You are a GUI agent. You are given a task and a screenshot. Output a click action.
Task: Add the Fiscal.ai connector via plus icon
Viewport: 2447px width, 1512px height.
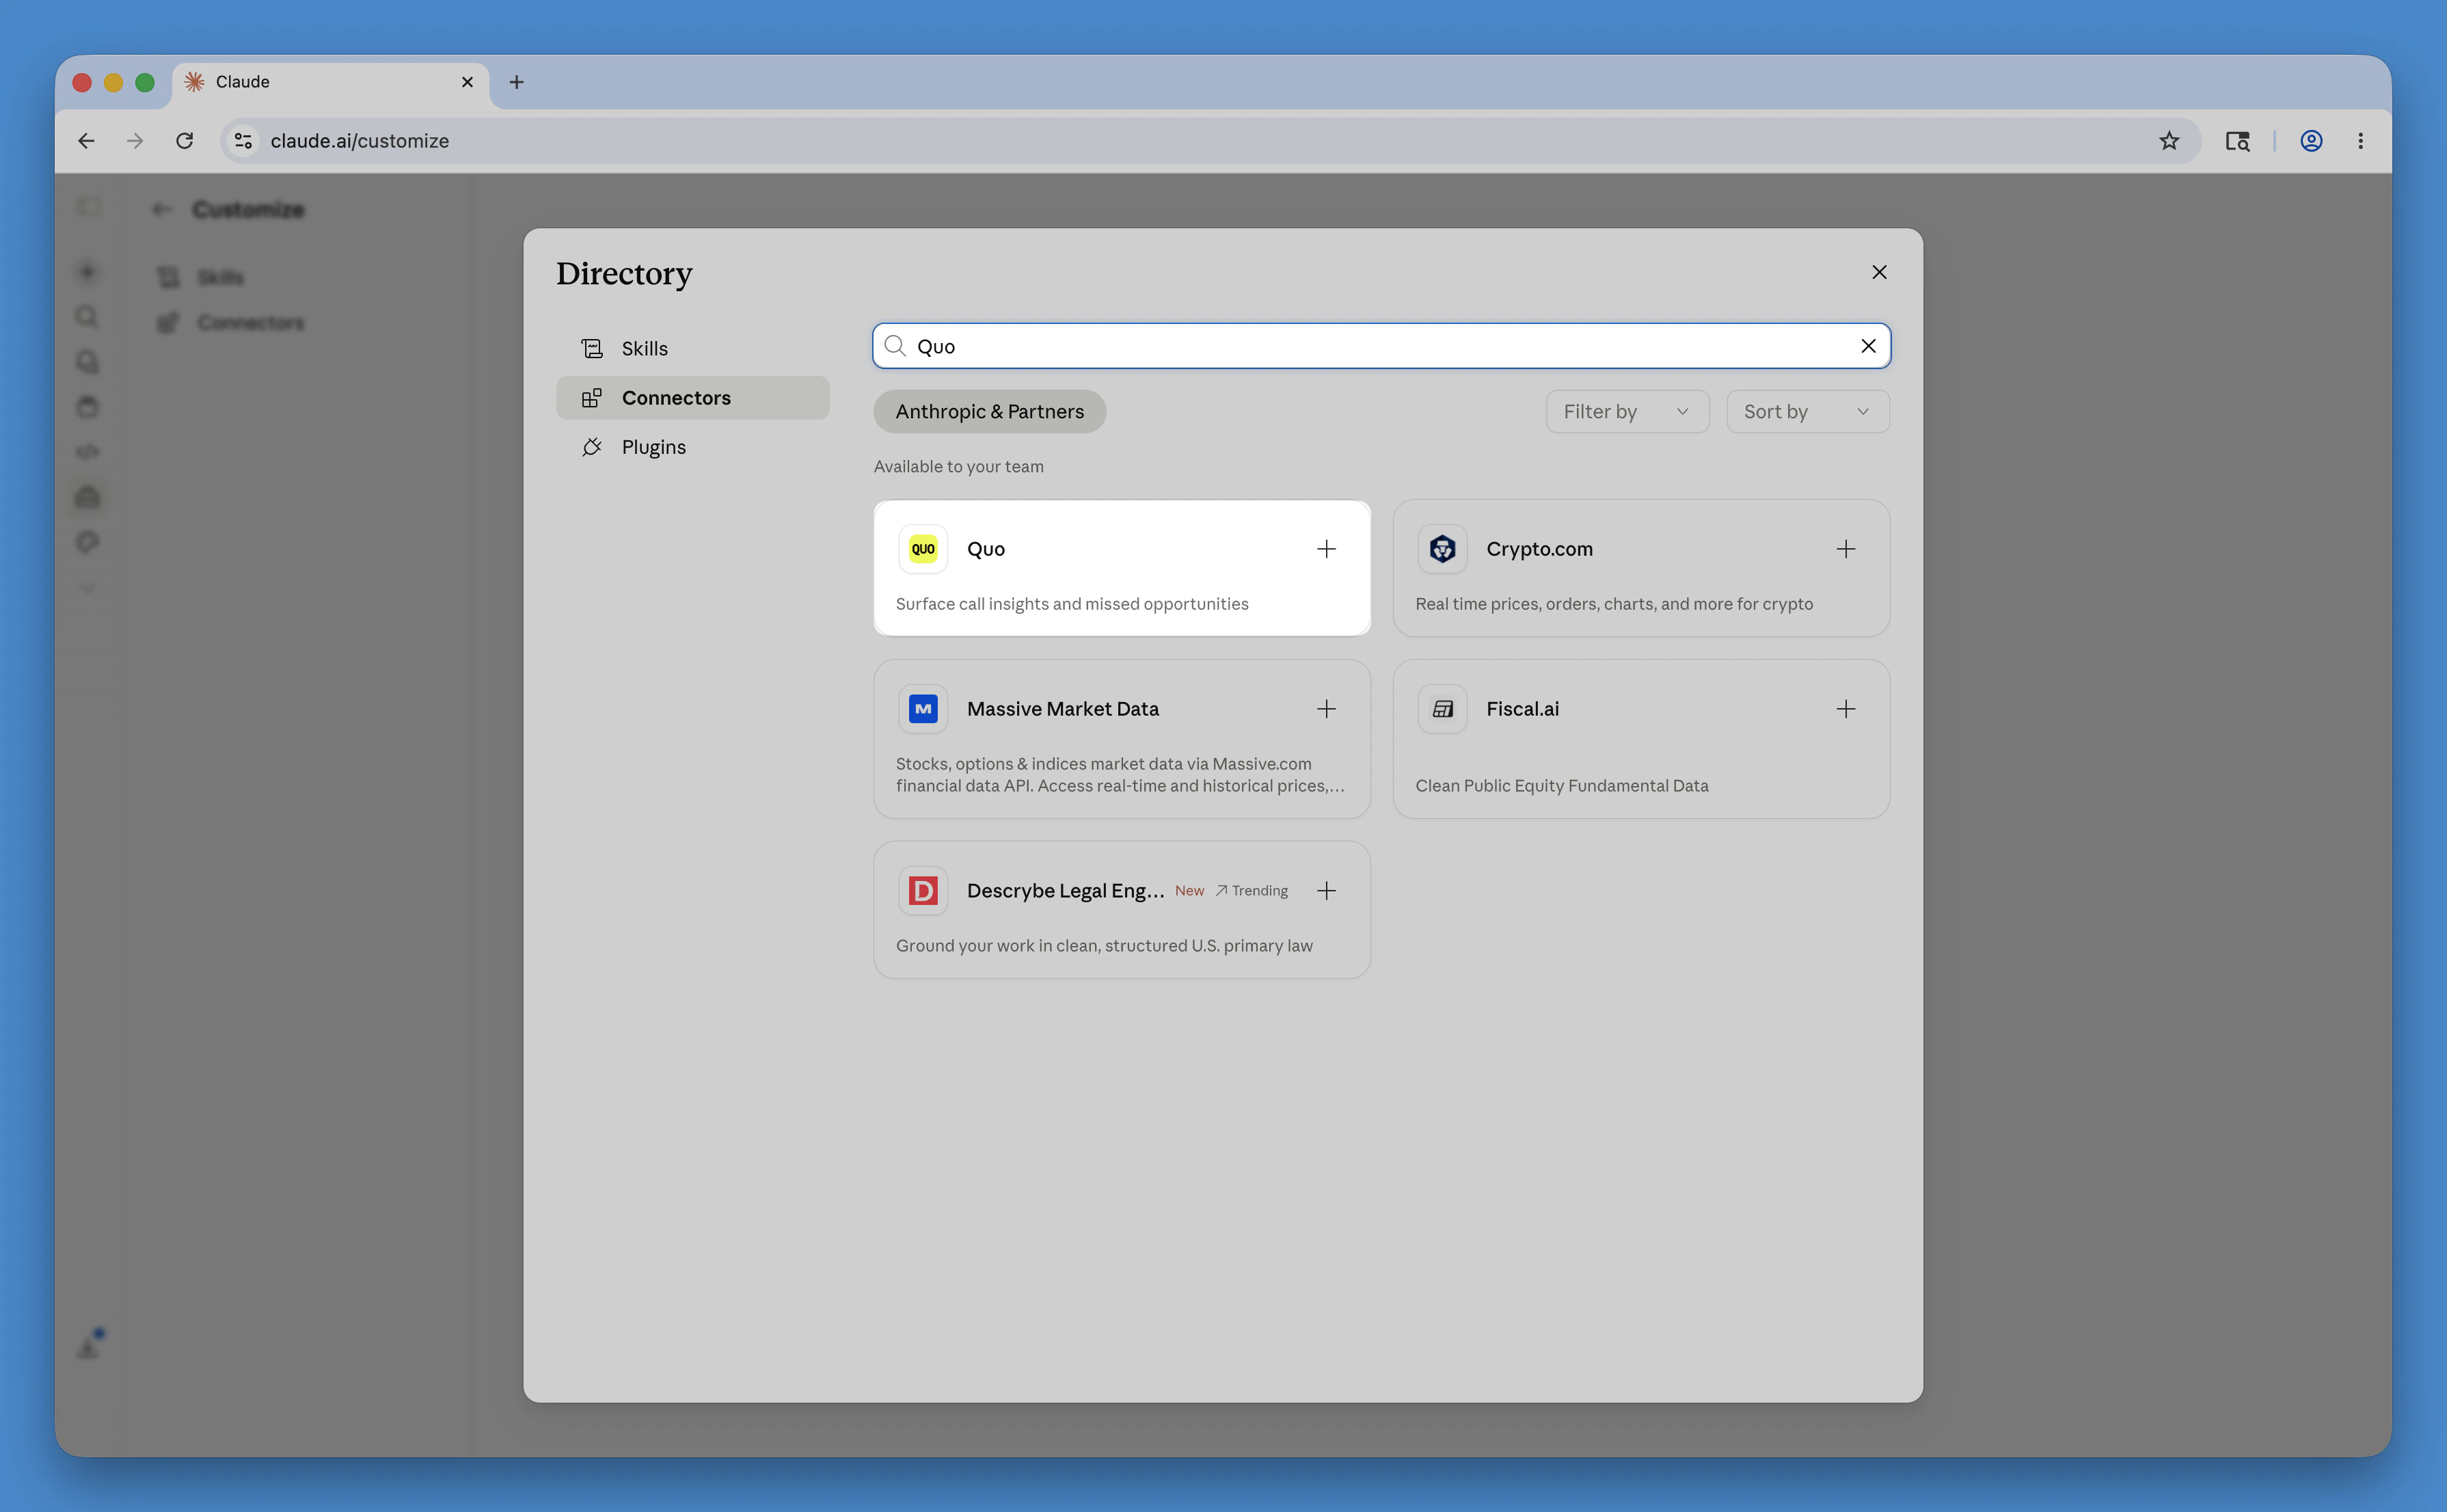point(1845,709)
